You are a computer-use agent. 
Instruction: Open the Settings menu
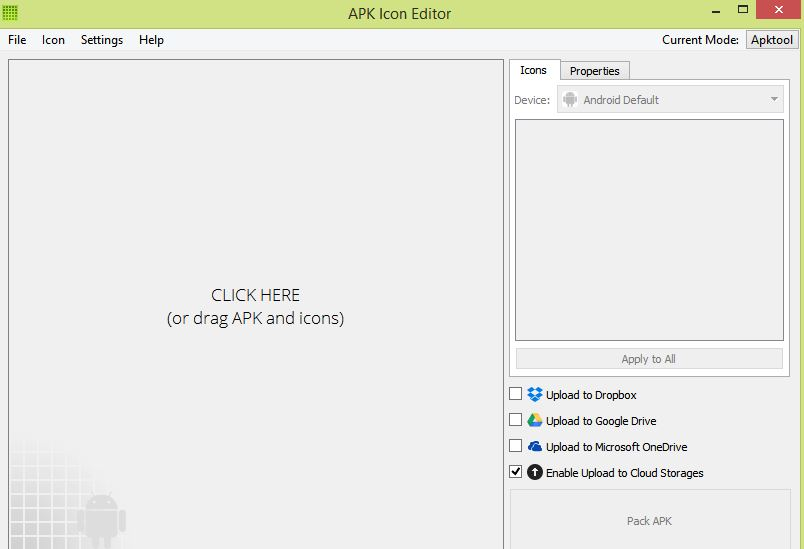pos(102,40)
